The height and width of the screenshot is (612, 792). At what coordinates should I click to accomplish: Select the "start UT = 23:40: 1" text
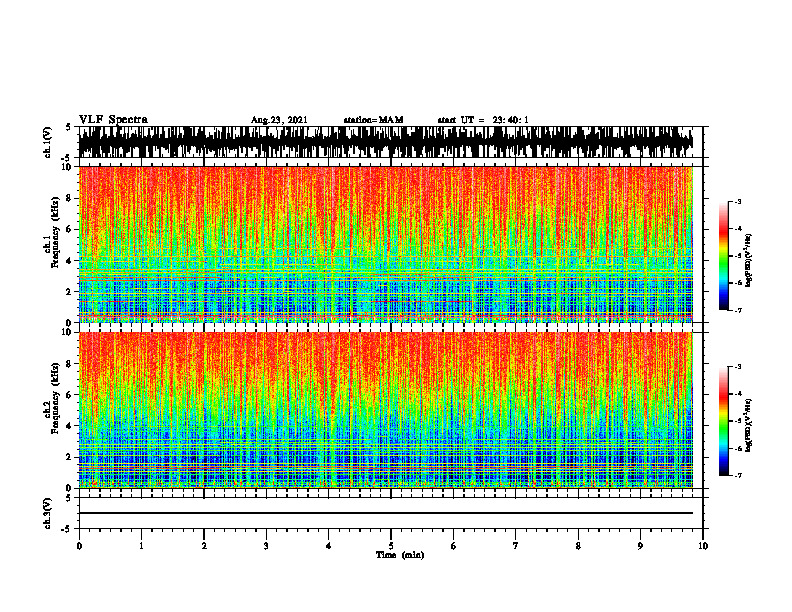point(483,120)
